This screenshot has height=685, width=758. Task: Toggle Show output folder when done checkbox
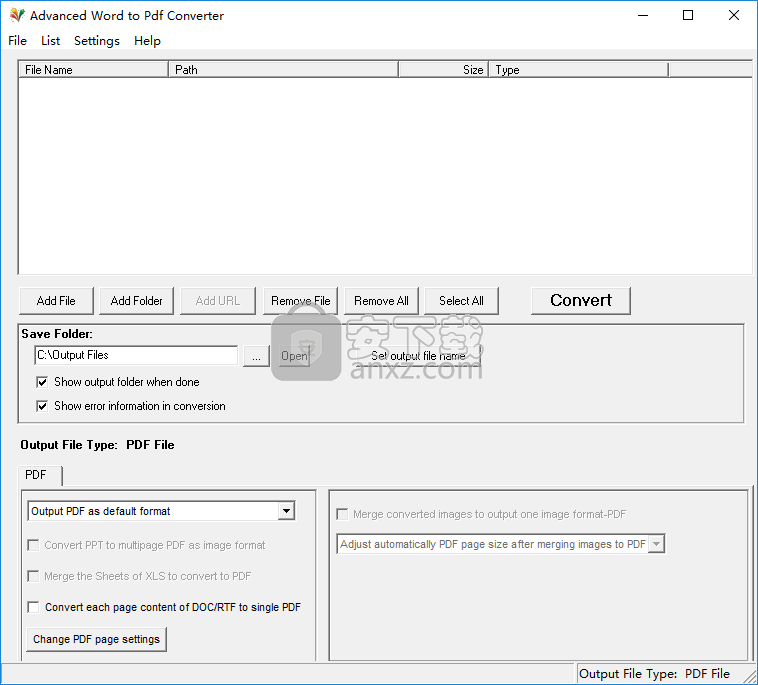[42, 382]
